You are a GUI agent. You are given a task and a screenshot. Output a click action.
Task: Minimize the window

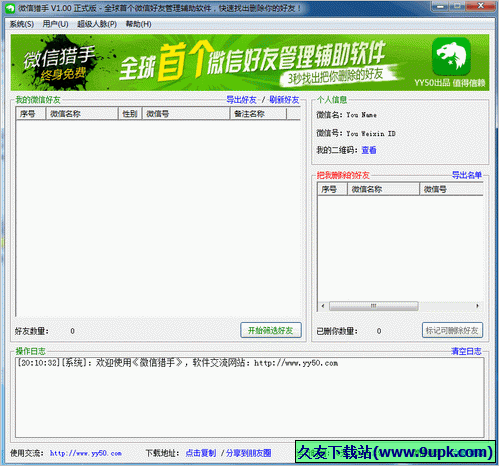point(441,6)
